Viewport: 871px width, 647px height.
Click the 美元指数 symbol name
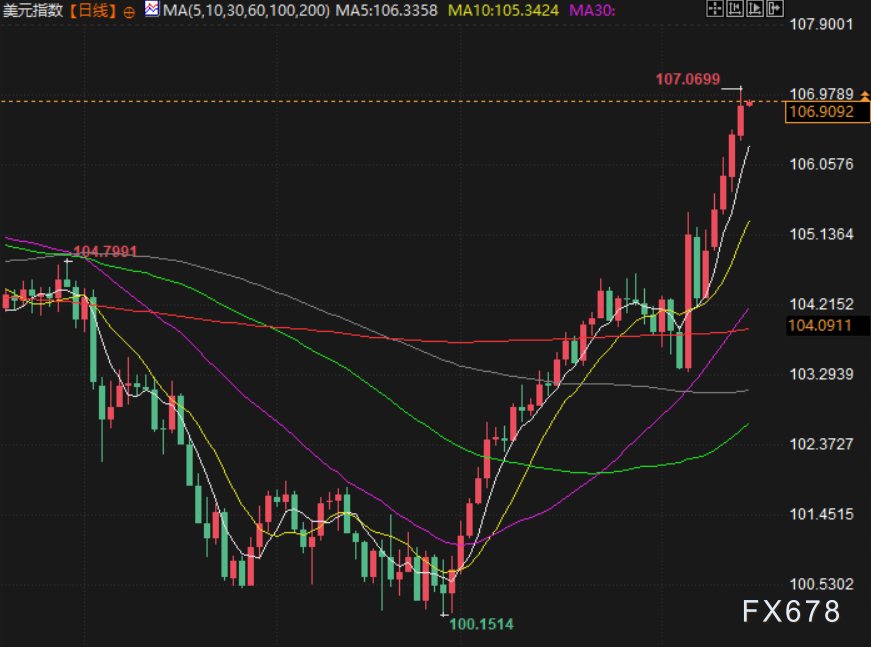point(32,11)
